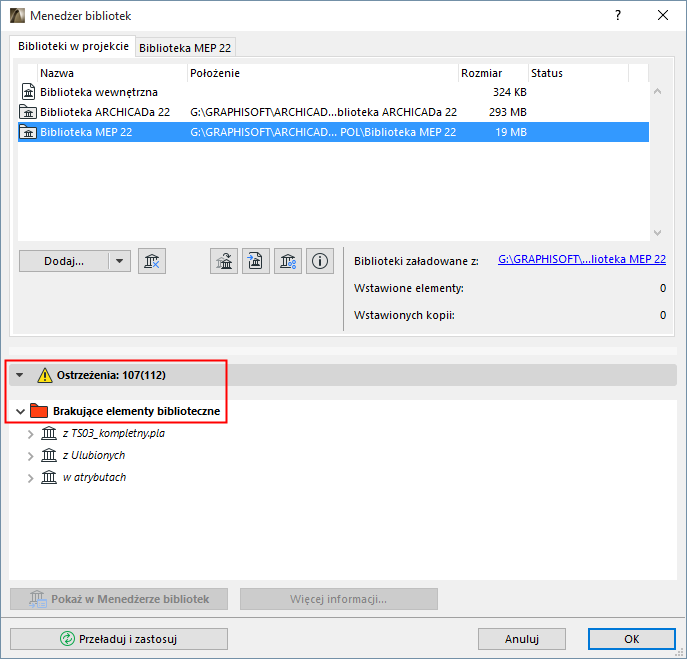Switch to Biblioteka MEP 22 tab

(185, 48)
